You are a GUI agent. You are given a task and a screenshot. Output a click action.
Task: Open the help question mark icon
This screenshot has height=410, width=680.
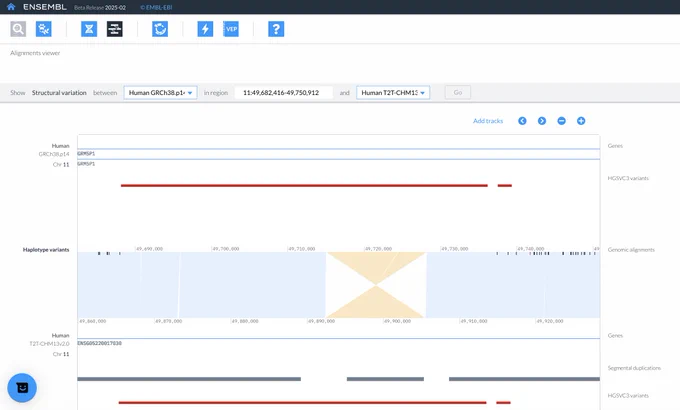pos(276,29)
